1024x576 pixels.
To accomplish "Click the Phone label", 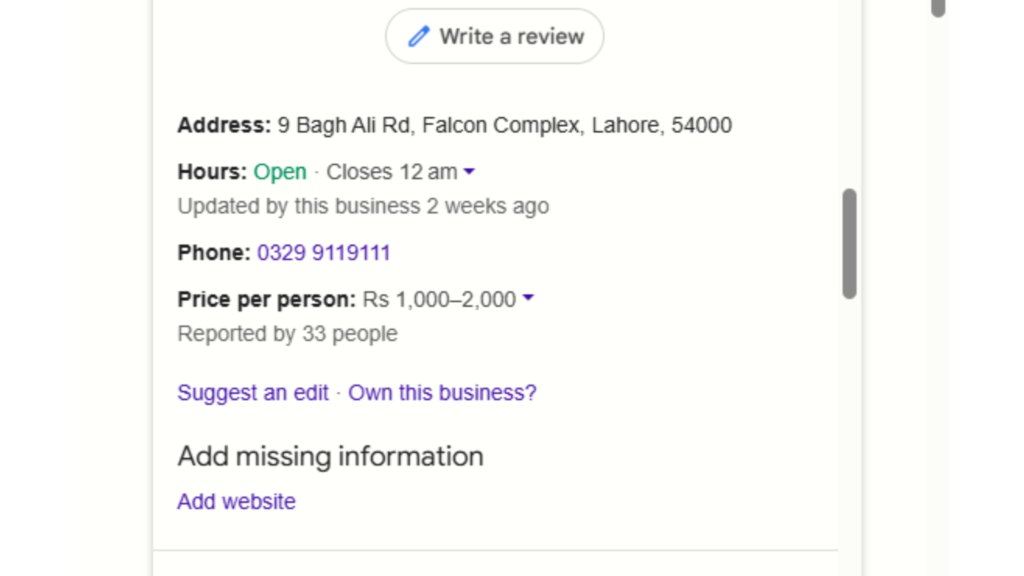I will (x=212, y=252).
